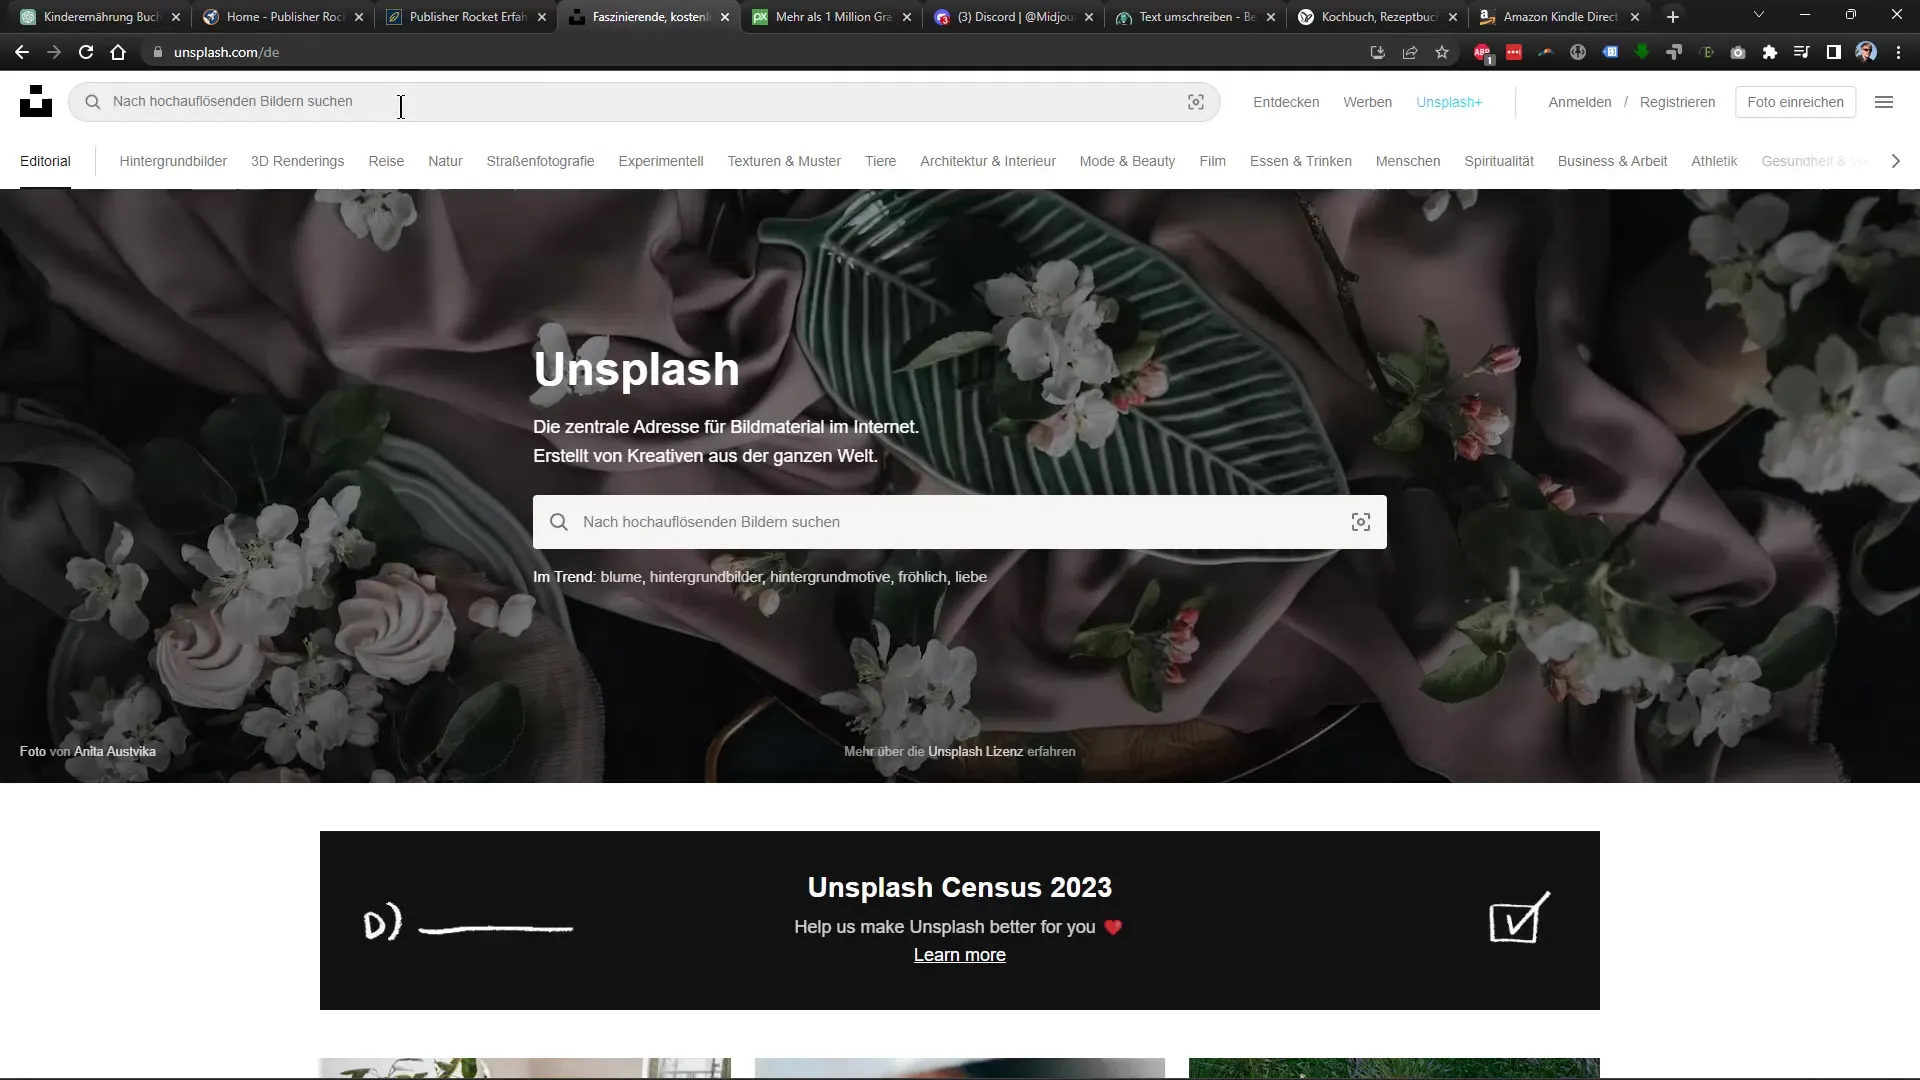The width and height of the screenshot is (1920, 1080).
Task: Open the Adblock Plus extension icon
Action: [1482, 53]
